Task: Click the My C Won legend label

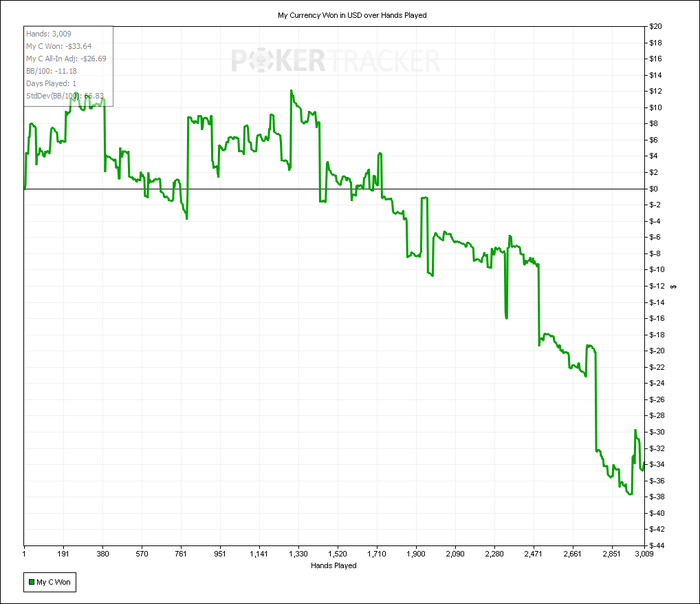Action: point(53,582)
